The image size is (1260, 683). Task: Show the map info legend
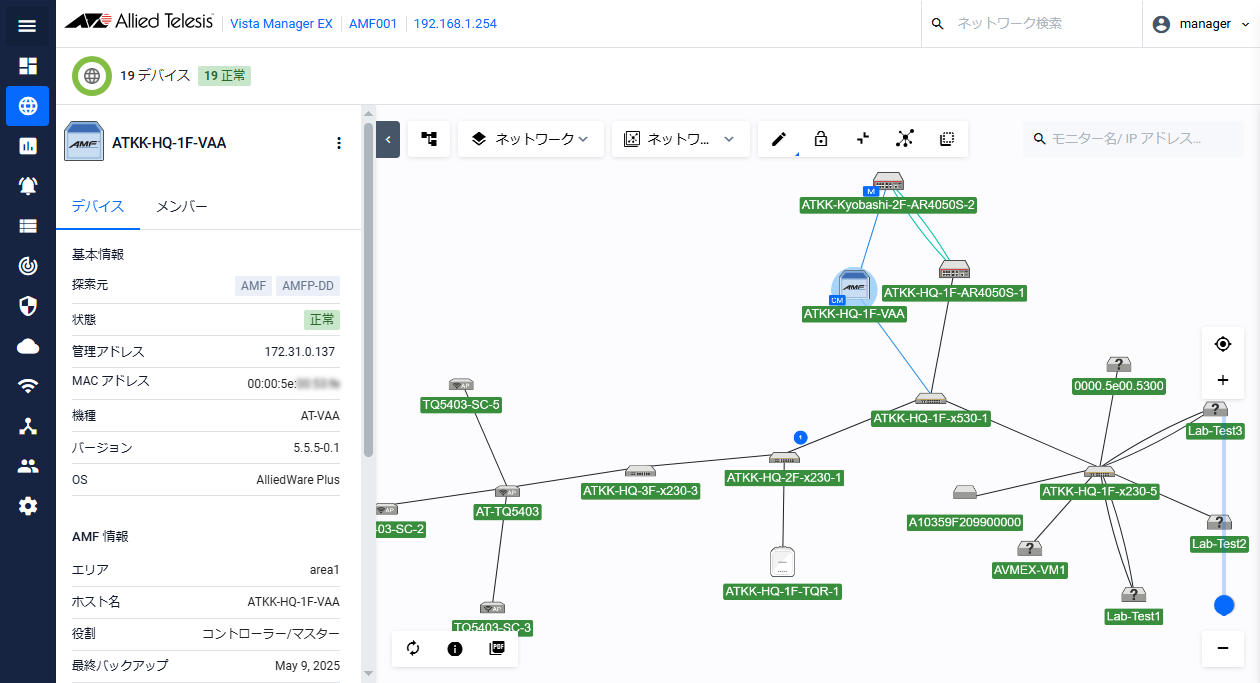pyautogui.click(x=455, y=648)
